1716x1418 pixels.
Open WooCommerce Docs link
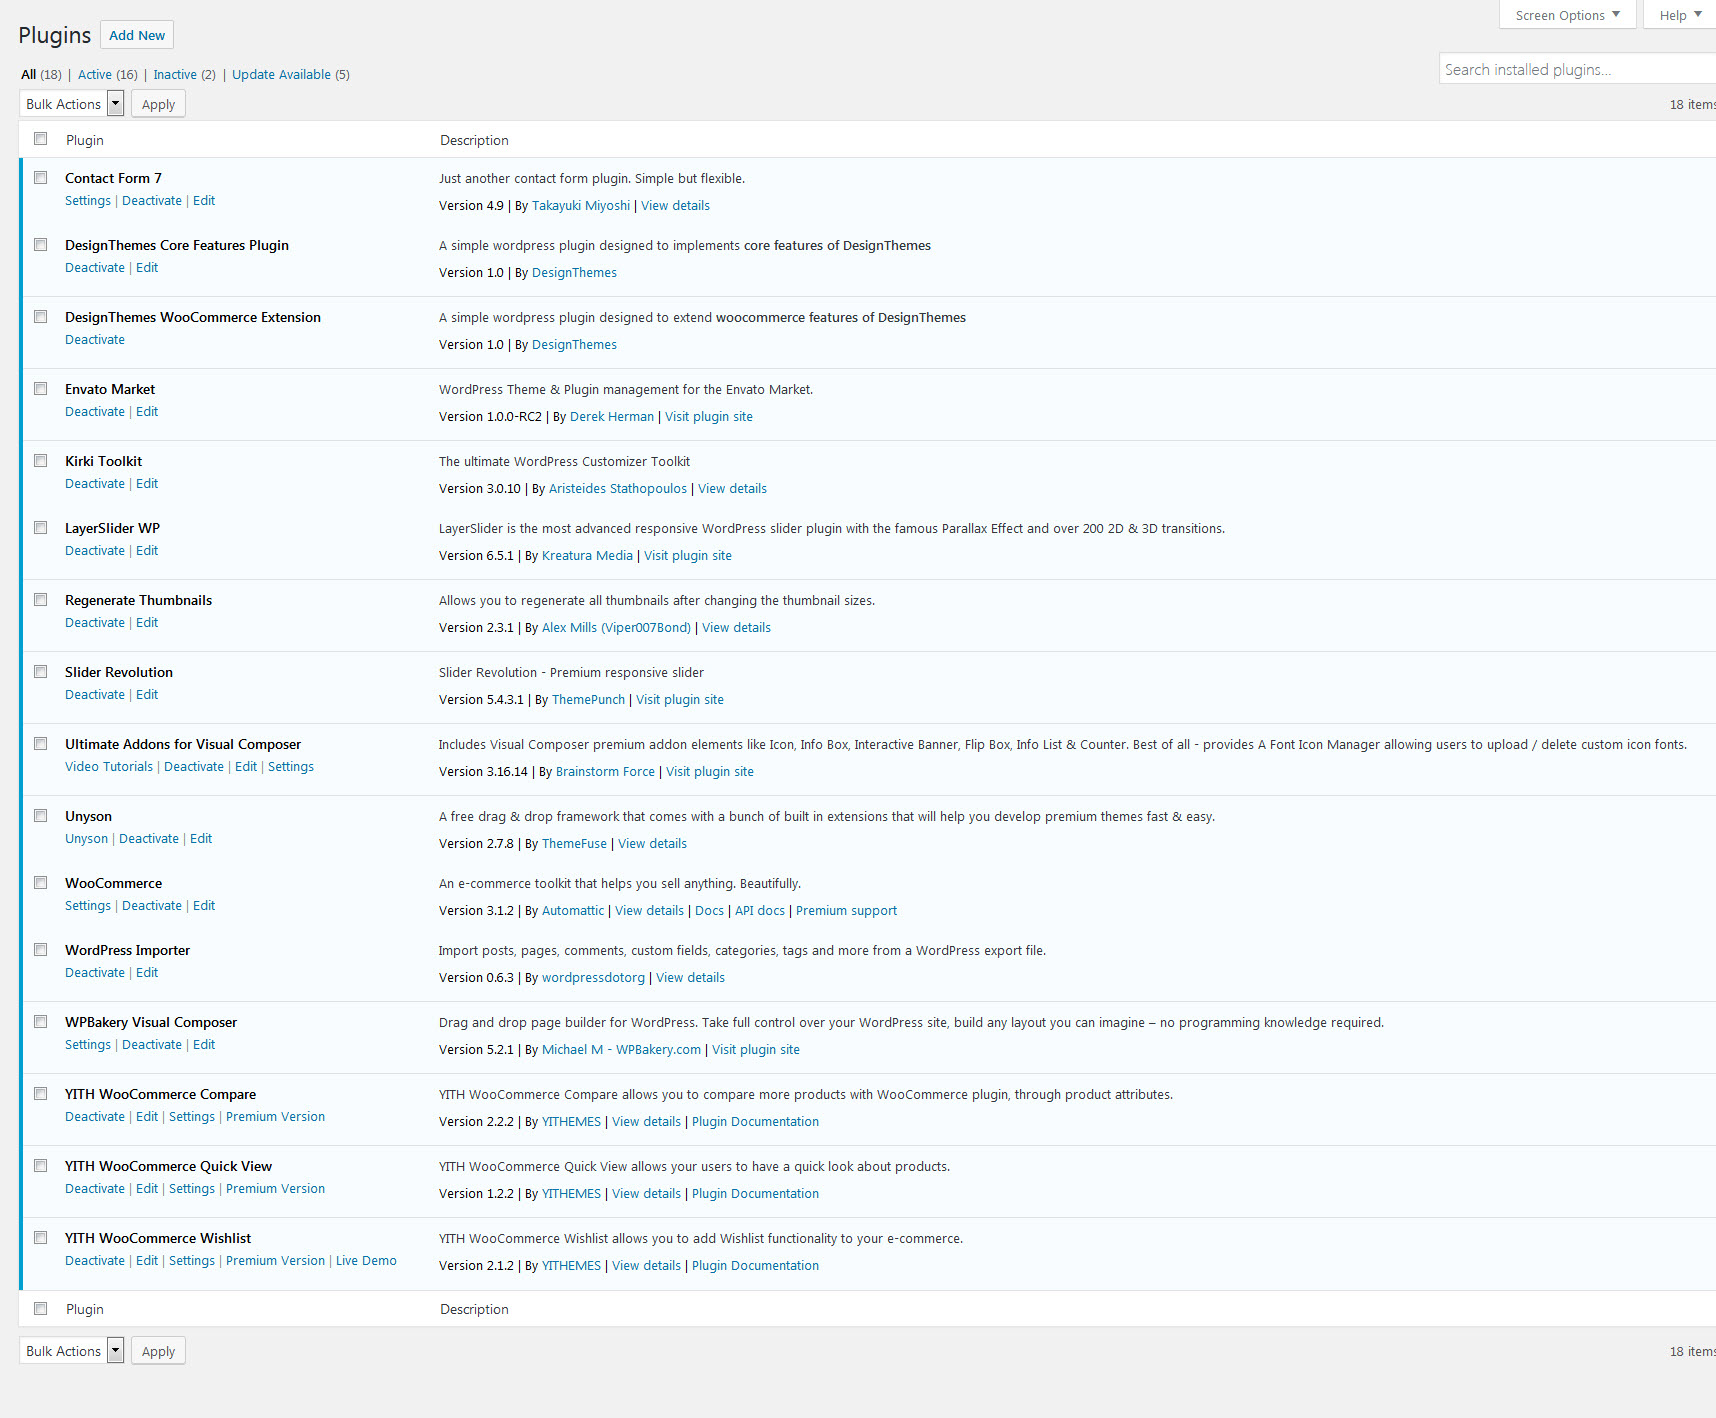(x=709, y=911)
